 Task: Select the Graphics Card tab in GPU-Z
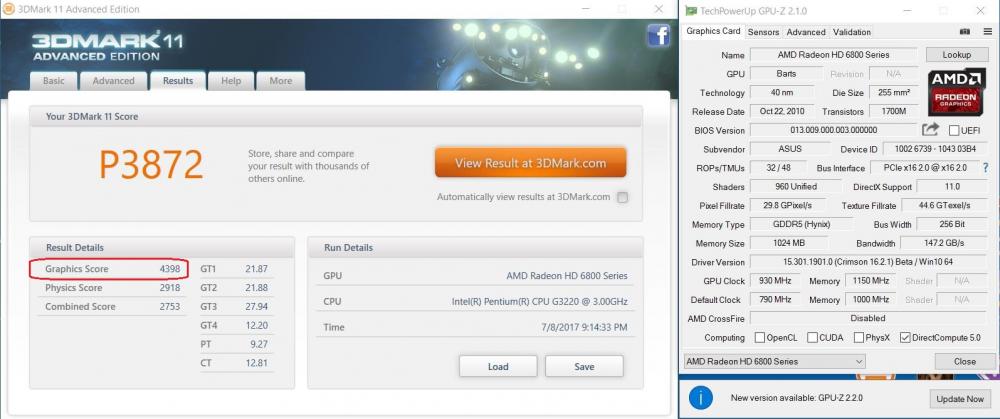pos(713,31)
